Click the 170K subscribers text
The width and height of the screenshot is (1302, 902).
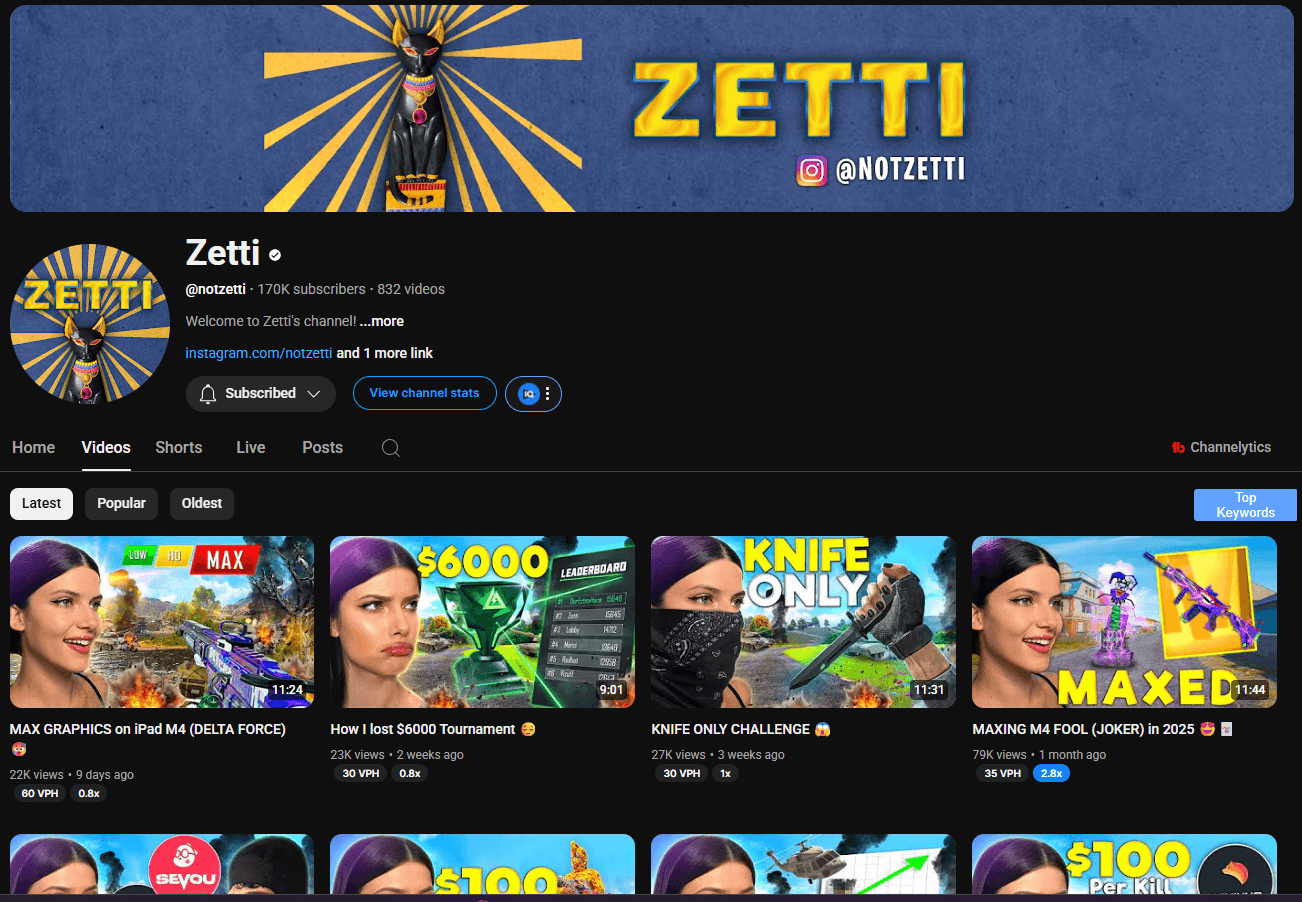click(x=312, y=289)
